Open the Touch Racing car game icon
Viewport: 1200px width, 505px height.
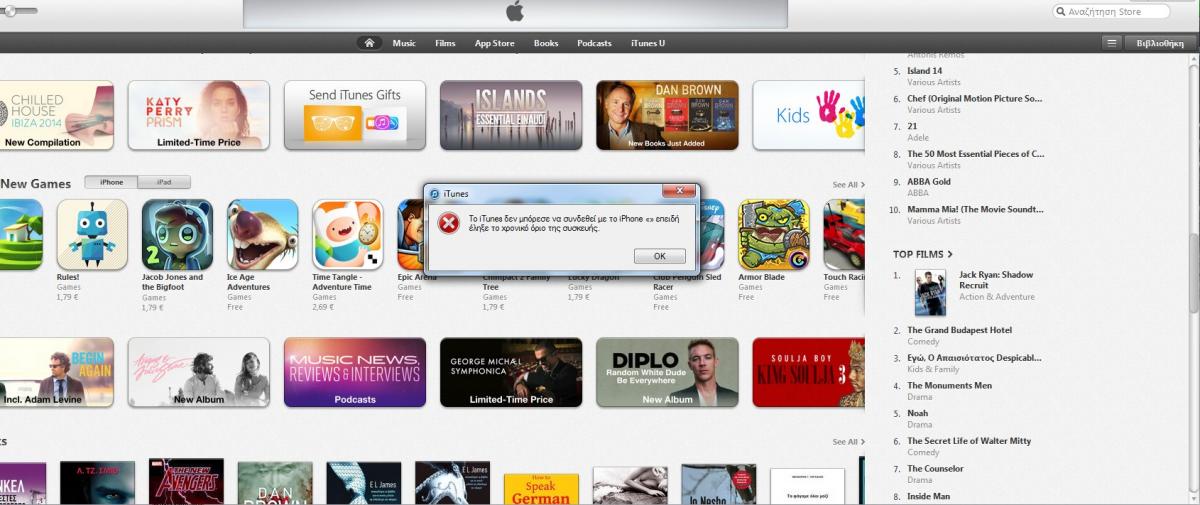point(844,234)
